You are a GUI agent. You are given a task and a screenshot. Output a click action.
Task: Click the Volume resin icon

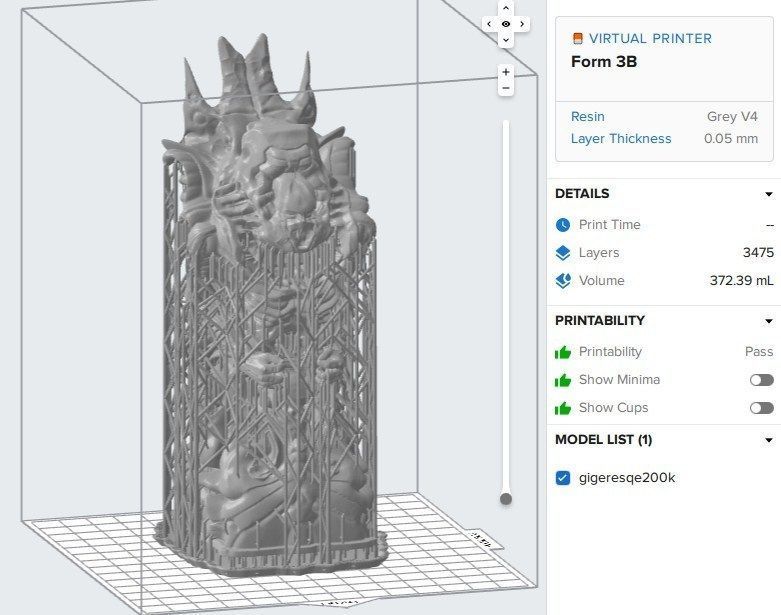tap(563, 281)
